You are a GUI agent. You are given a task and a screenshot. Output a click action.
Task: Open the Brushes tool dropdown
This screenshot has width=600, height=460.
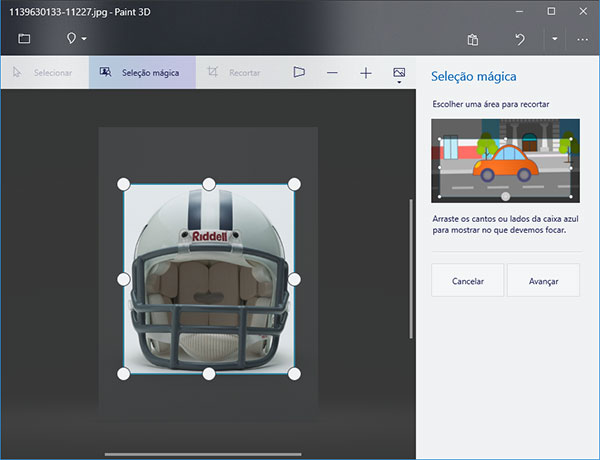click(x=77, y=38)
